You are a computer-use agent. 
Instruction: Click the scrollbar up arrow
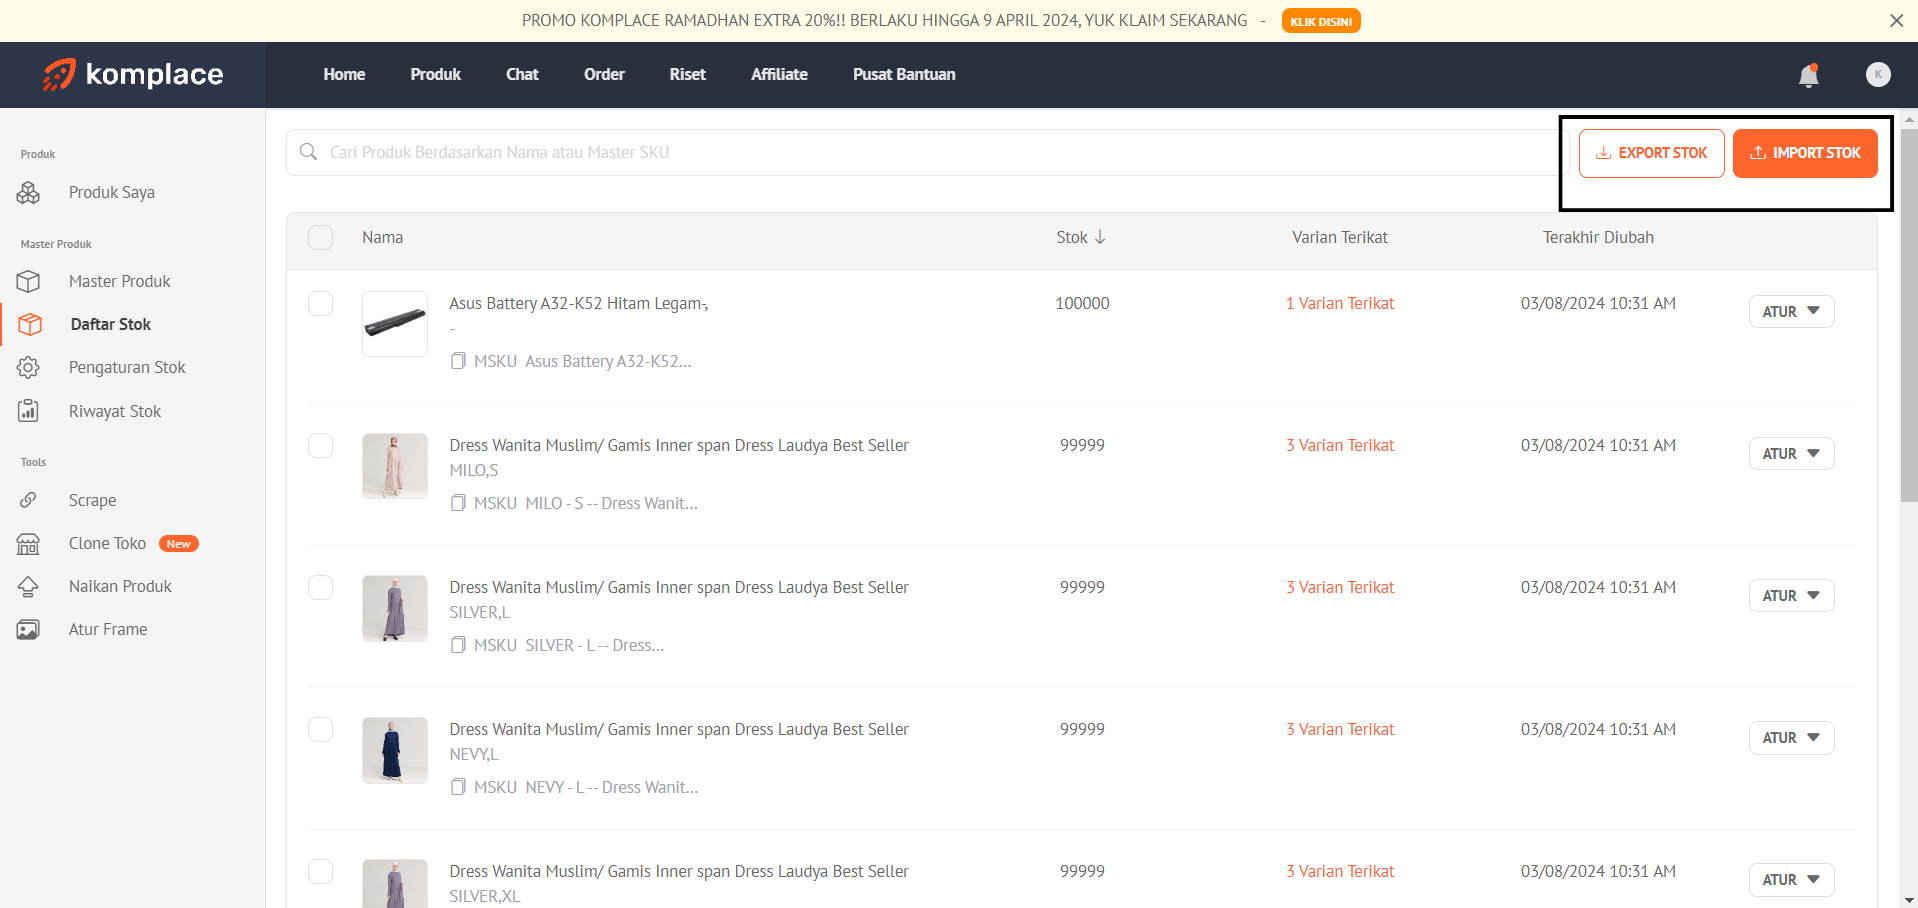tap(1909, 118)
